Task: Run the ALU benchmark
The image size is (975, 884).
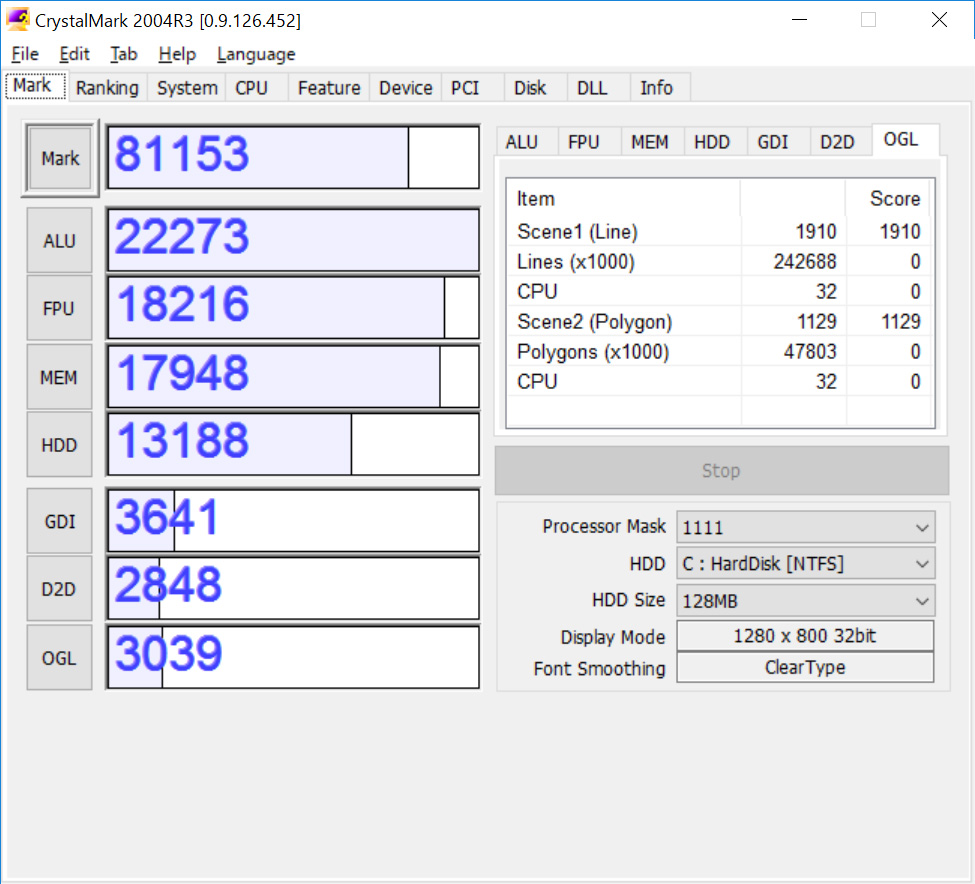Action: click(x=59, y=240)
